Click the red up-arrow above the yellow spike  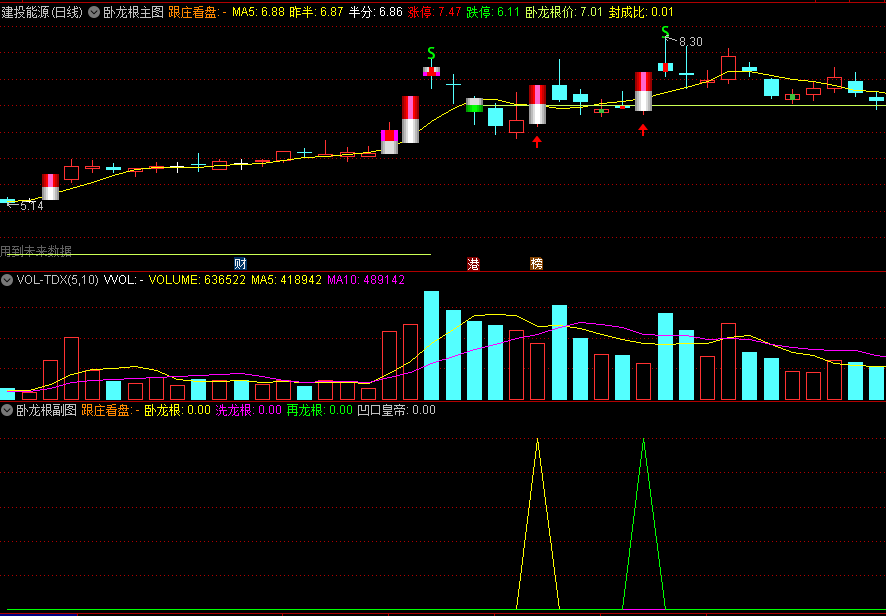pyautogui.click(x=537, y=141)
